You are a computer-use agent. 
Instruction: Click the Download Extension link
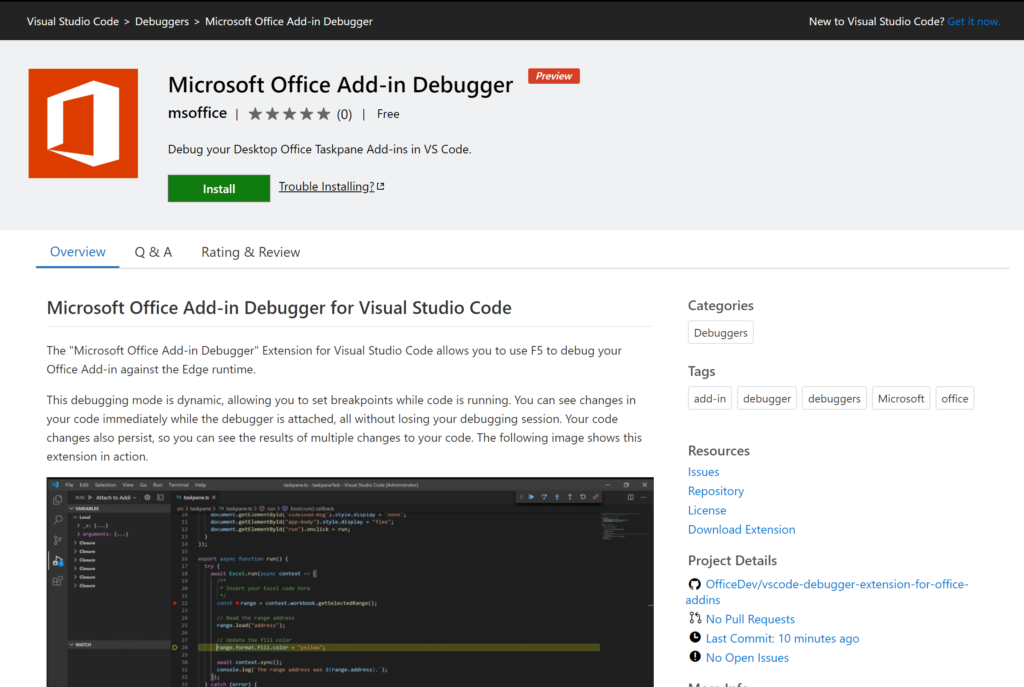[741, 529]
